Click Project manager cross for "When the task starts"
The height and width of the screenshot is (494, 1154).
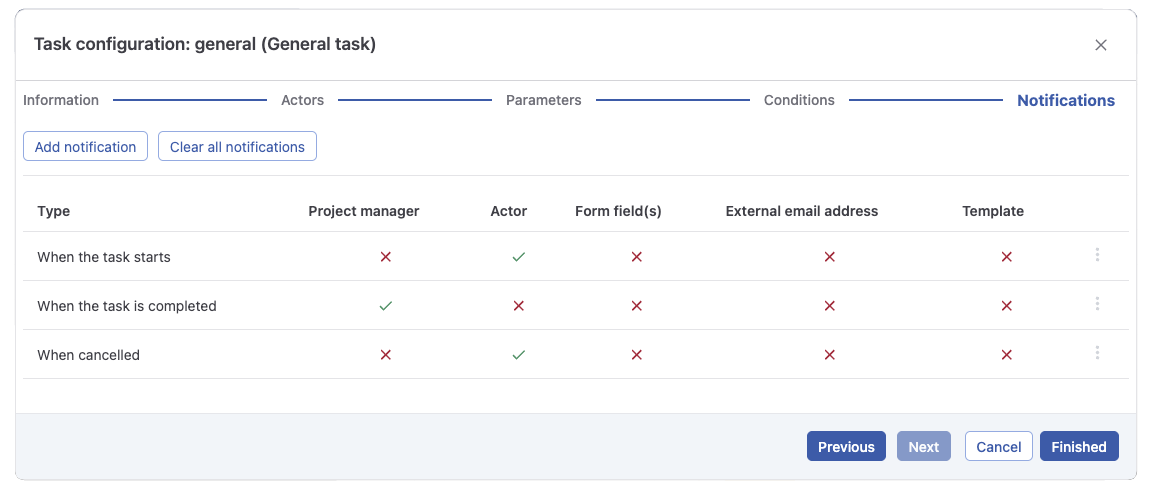click(386, 257)
